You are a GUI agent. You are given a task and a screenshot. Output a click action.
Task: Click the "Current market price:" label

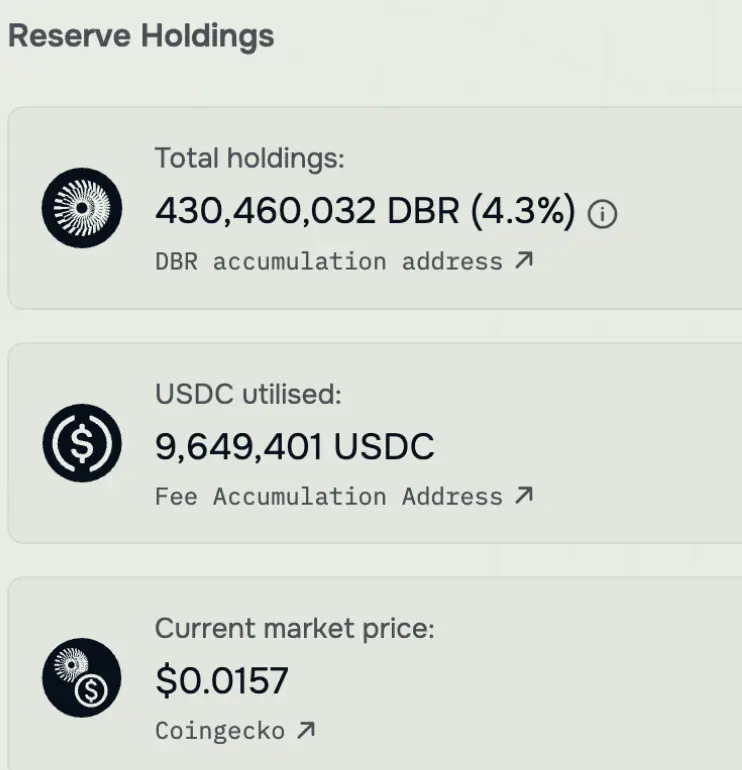[x=295, y=629]
